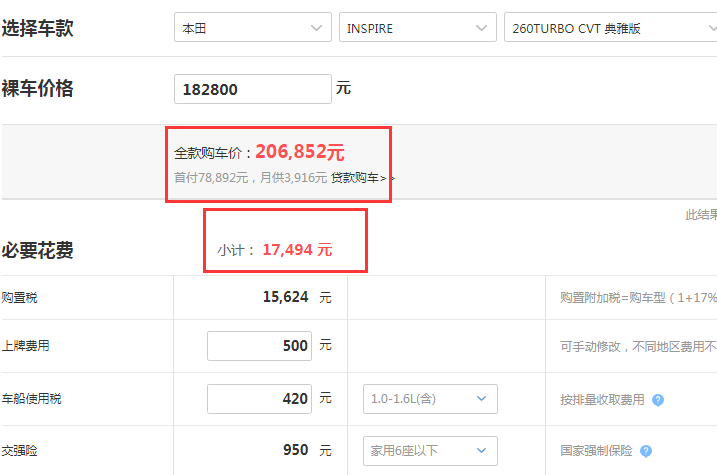Select the 小计 17,494 元 subtotal
The height and width of the screenshot is (475, 717).
[297, 250]
